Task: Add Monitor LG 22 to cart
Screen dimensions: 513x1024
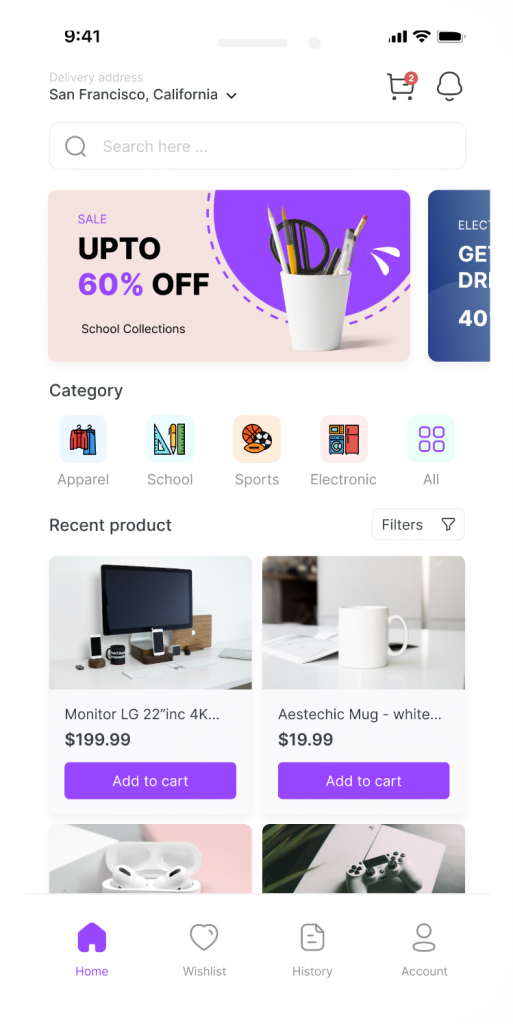Action: (x=150, y=780)
